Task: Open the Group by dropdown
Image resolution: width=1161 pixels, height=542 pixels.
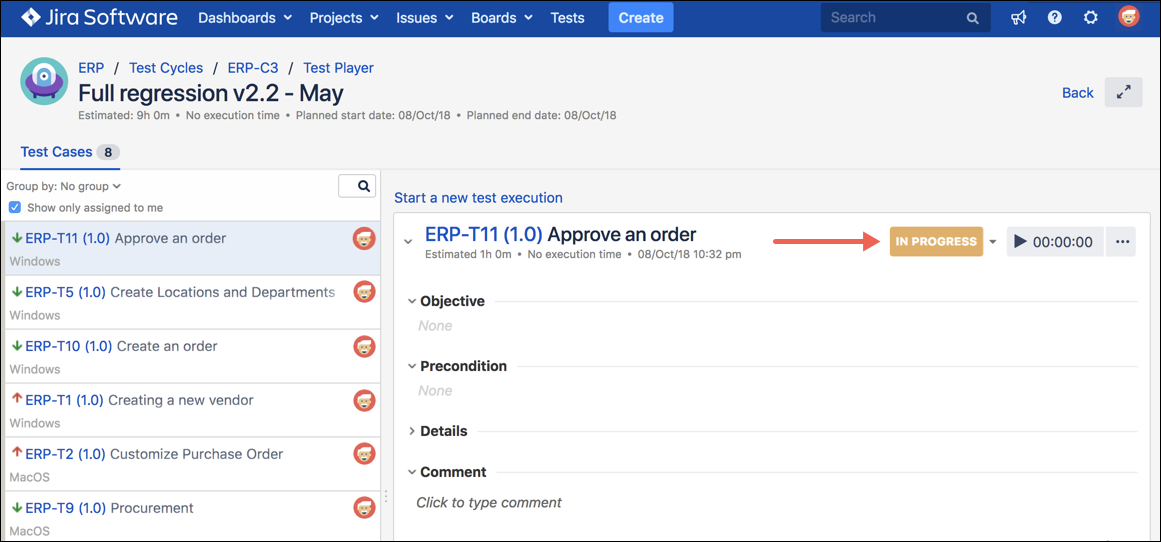Action: tap(64, 186)
